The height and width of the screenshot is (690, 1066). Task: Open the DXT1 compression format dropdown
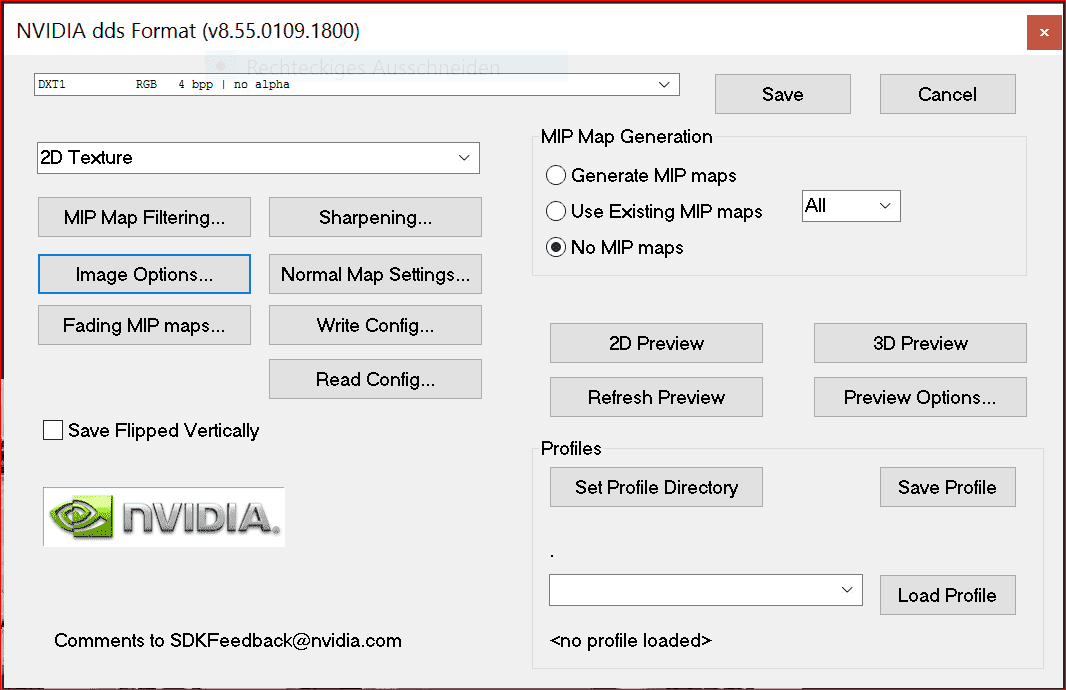pyautogui.click(x=357, y=84)
